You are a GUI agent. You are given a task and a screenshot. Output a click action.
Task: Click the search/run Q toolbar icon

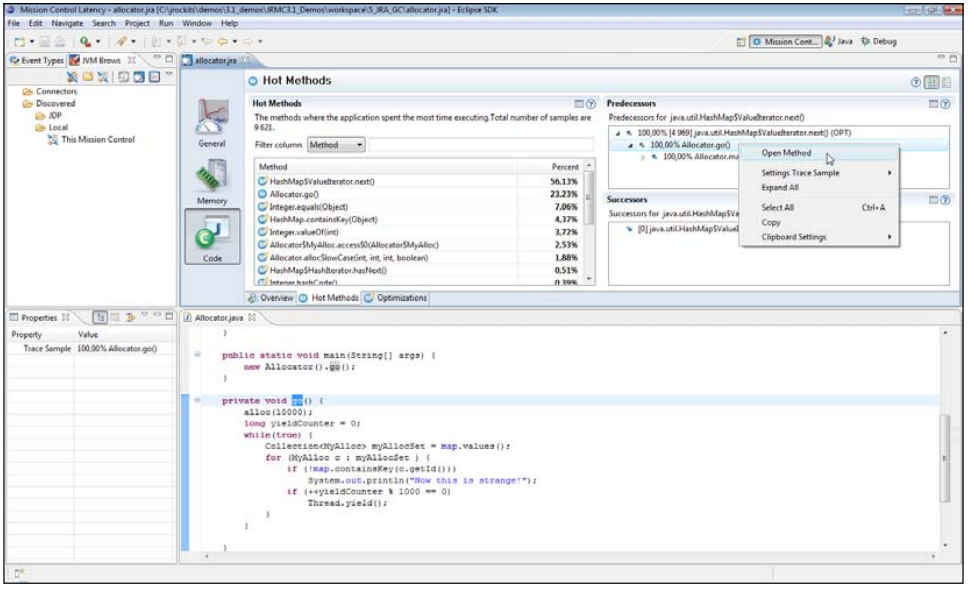(85, 41)
